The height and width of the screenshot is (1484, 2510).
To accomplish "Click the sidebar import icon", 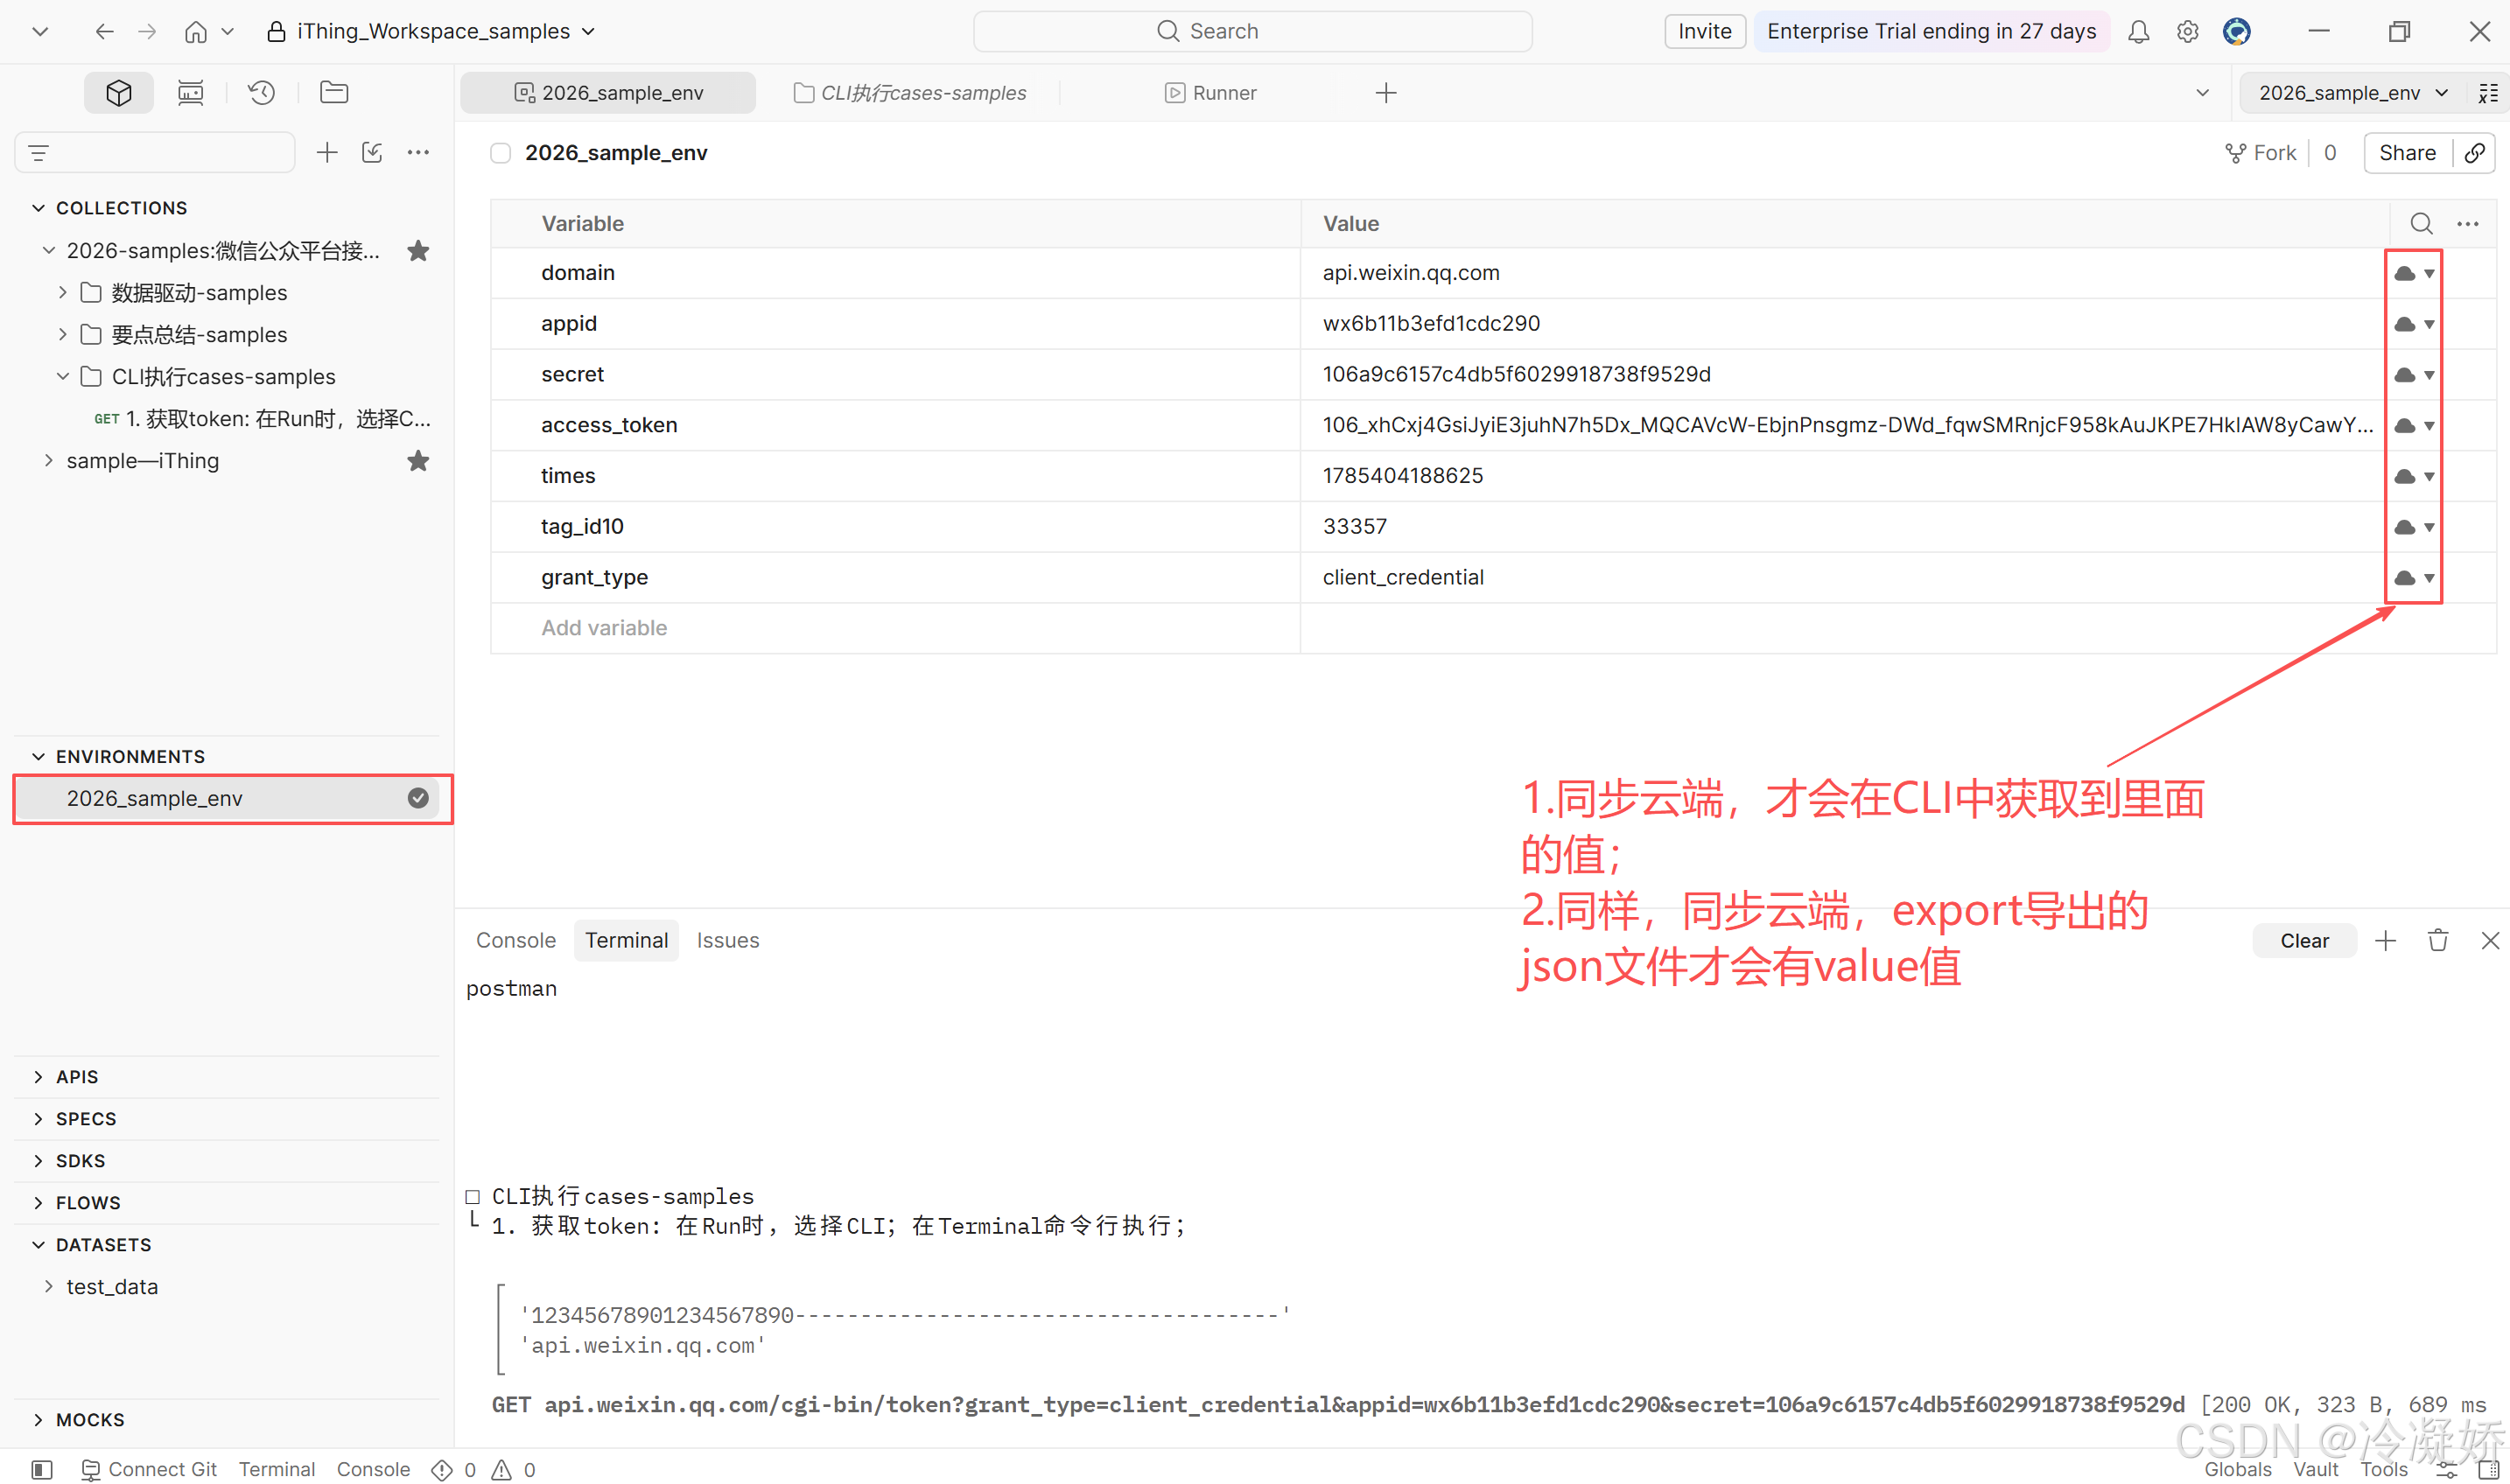I will click(x=372, y=153).
